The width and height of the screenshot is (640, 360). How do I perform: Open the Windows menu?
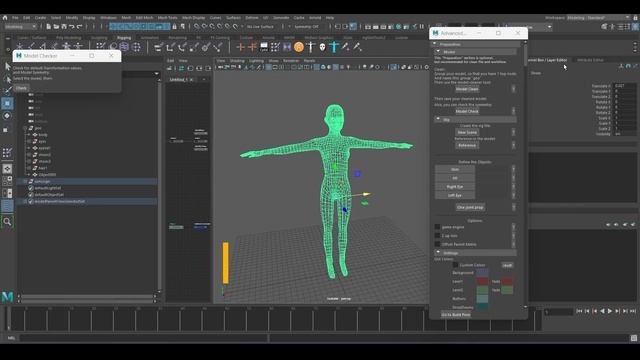108,18
